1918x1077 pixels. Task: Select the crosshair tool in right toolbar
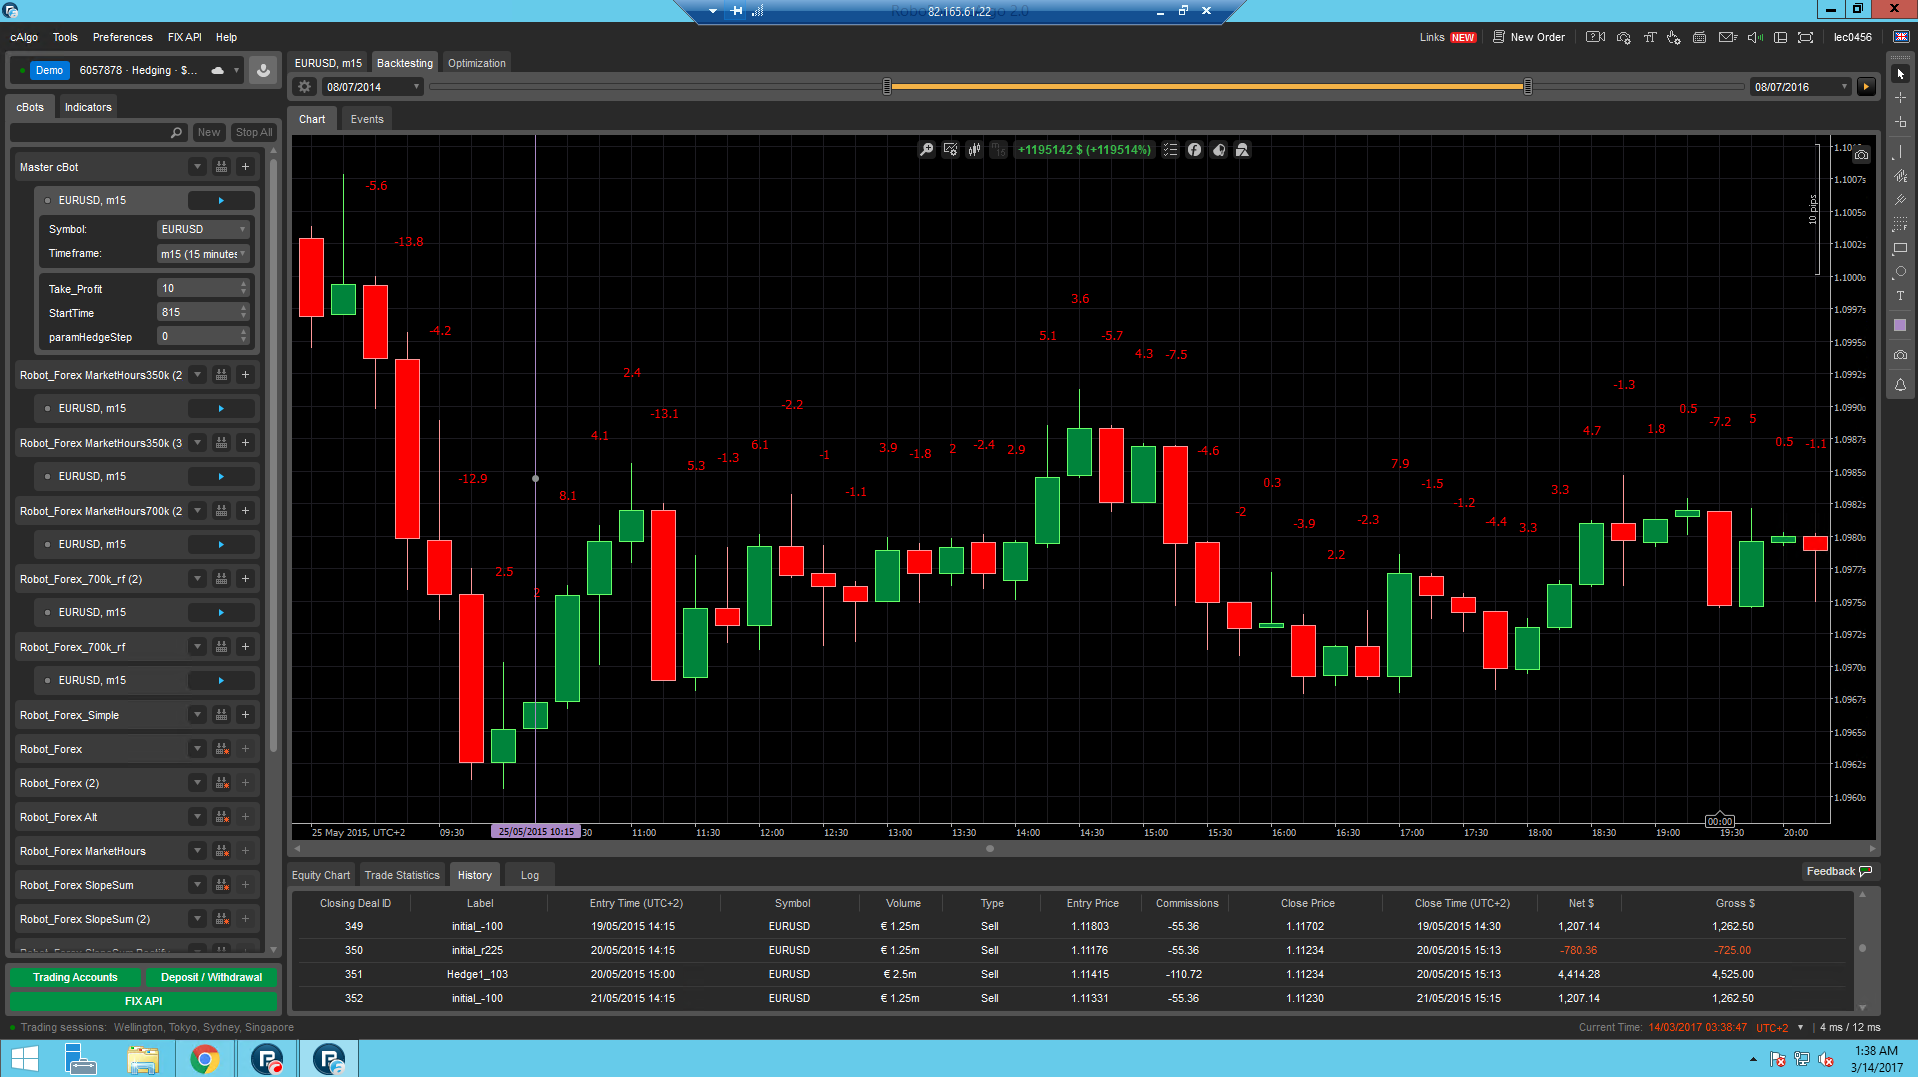click(x=1900, y=98)
